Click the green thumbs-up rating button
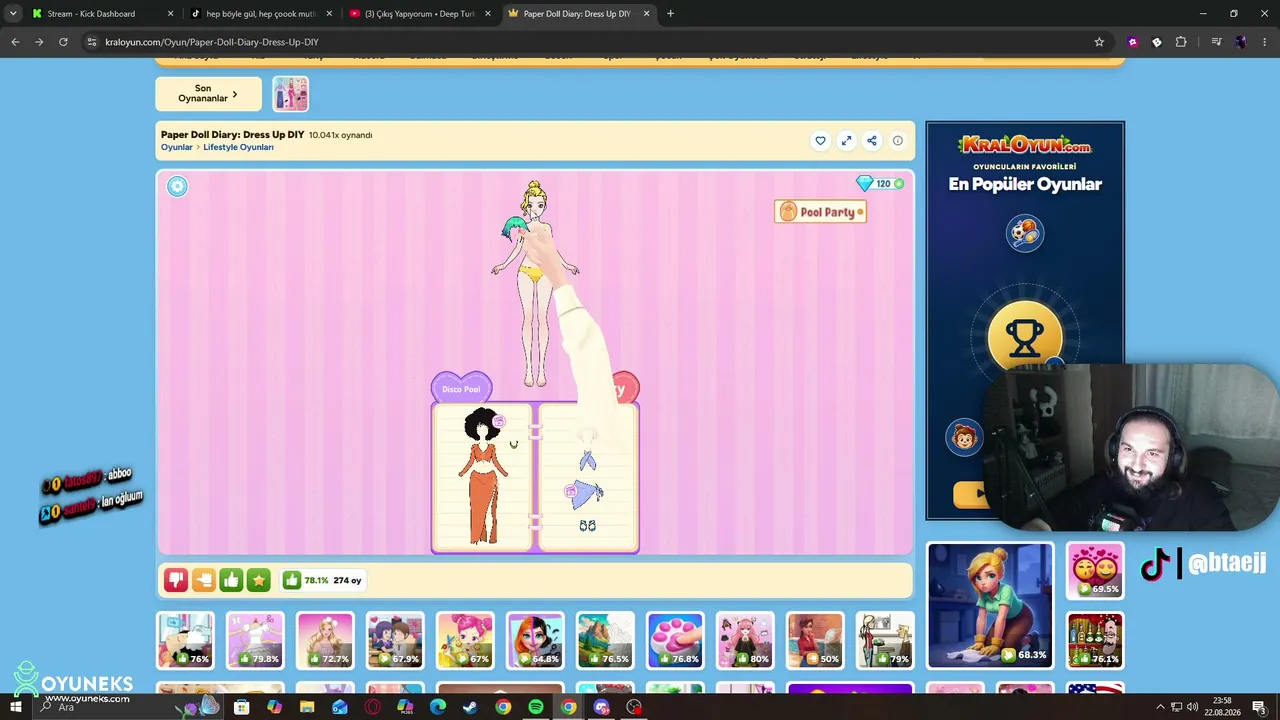Image resolution: width=1280 pixels, height=720 pixels. [x=231, y=580]
